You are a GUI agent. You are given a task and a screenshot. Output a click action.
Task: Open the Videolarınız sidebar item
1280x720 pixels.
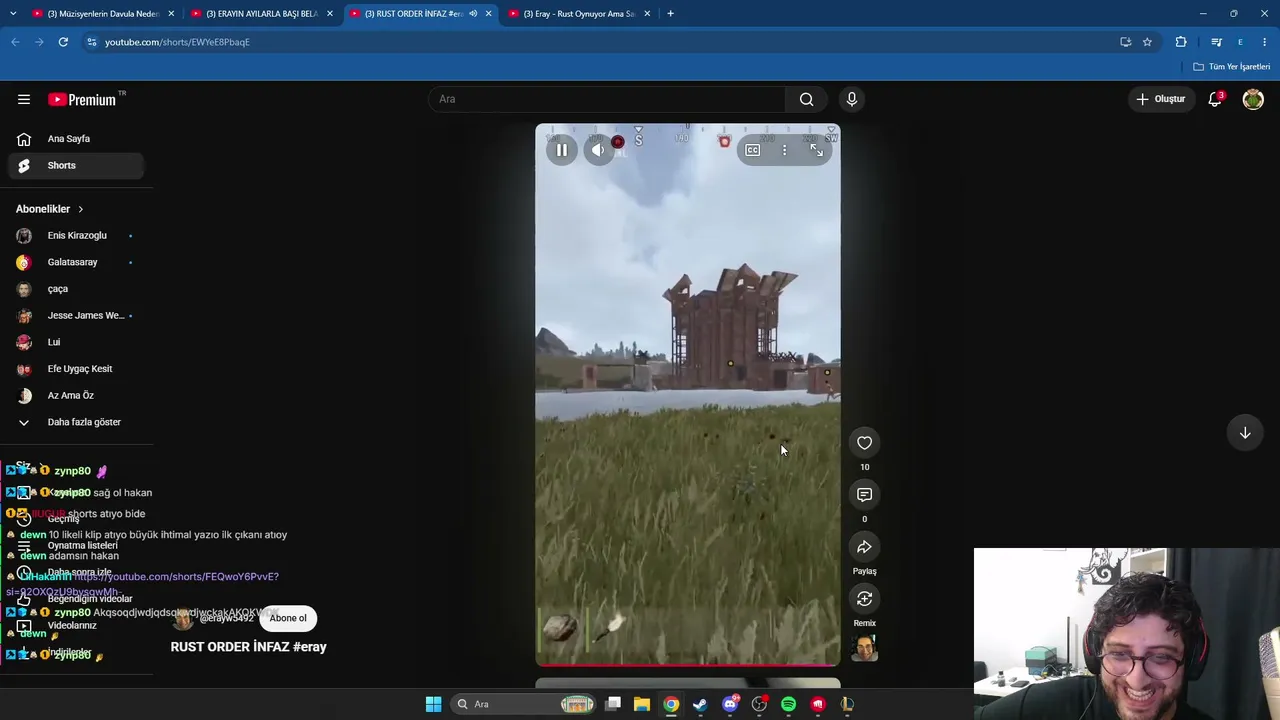coord(76,626)
